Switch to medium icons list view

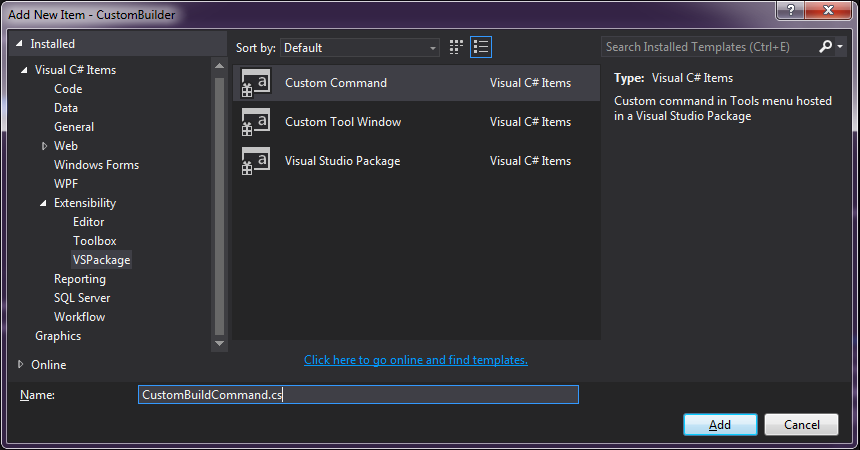[481, 47]
